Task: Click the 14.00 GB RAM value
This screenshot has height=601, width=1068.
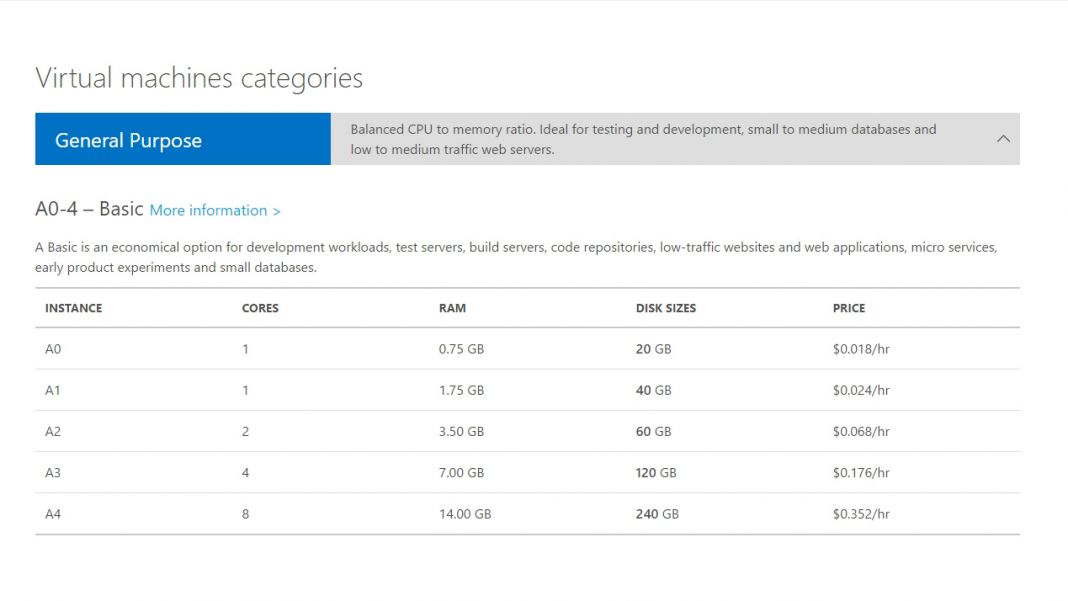Action: pyautogui.click(x=464, y=514)
